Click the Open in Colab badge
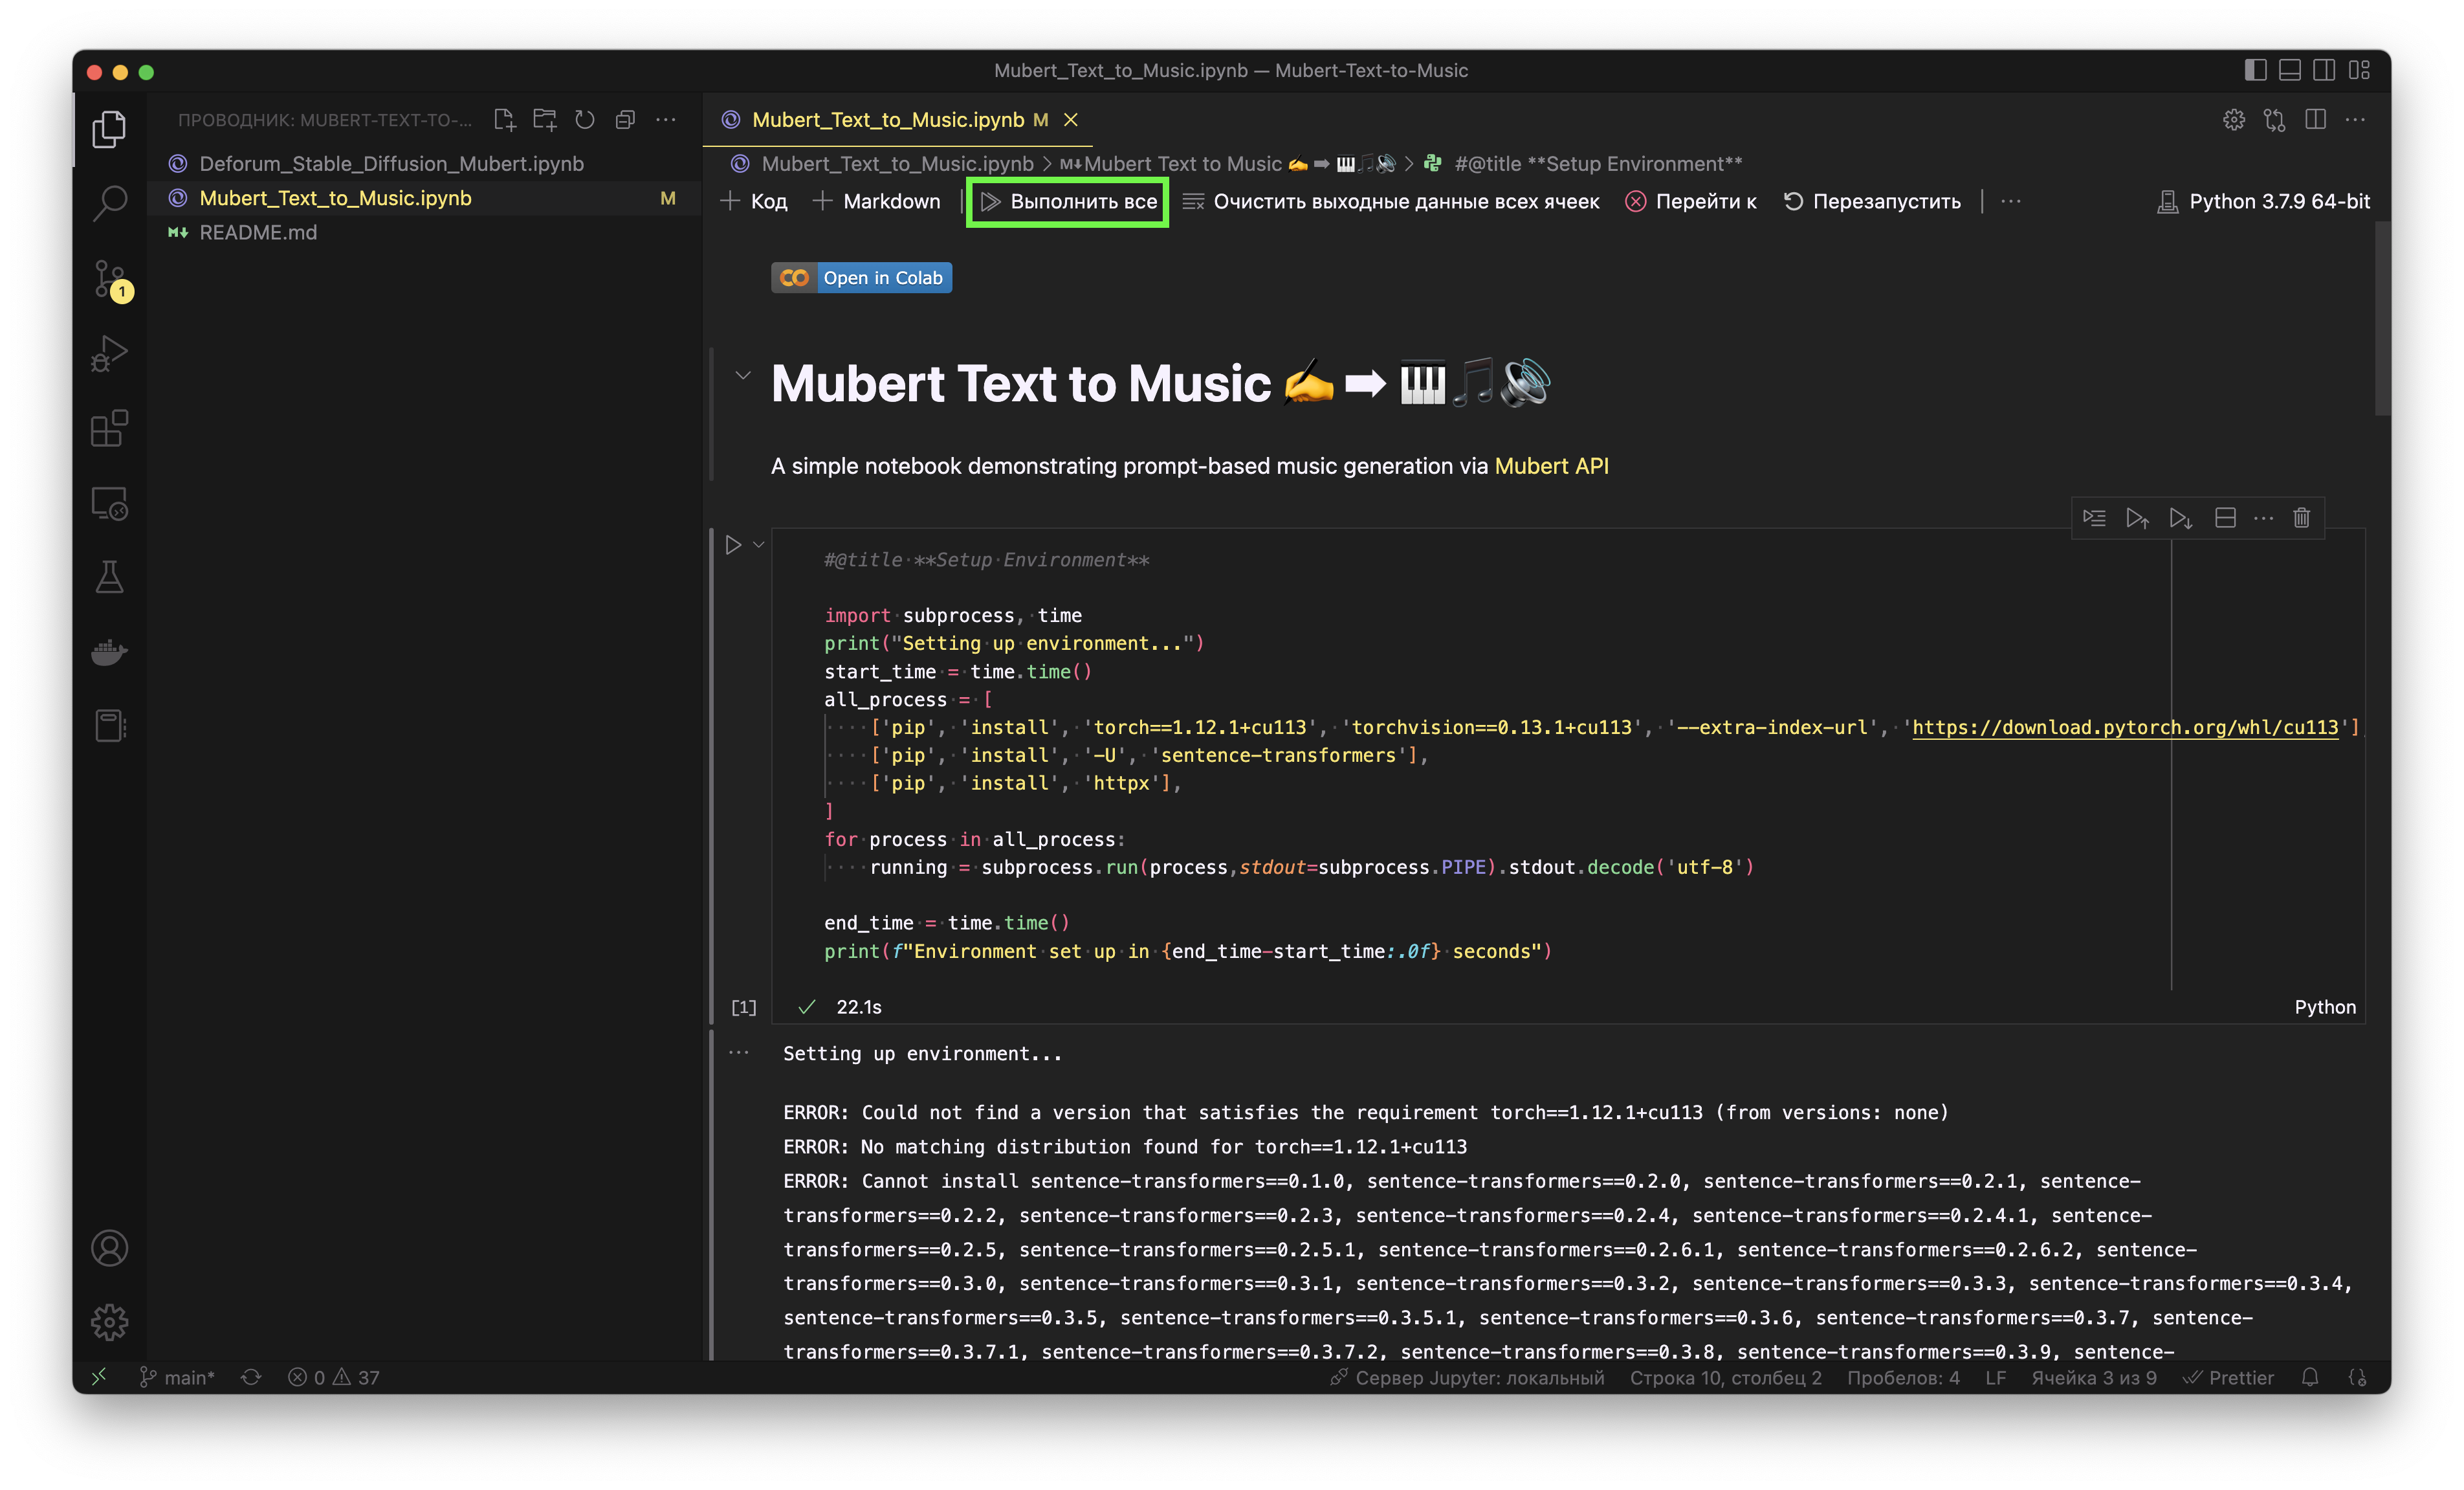Image resolution: width=2464 pixels, height=1490 pixels. click(x=861, y=278)
